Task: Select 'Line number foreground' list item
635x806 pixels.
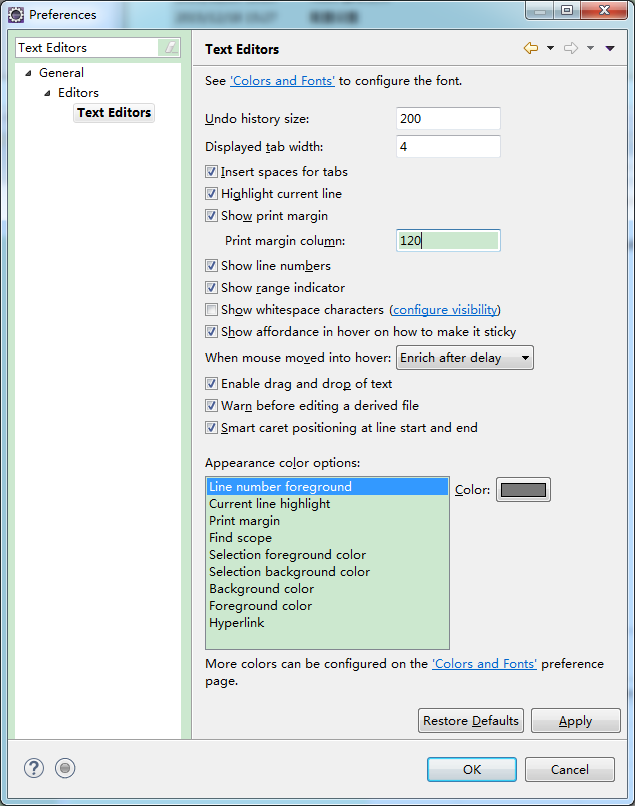Action: [x=328, y=487]
